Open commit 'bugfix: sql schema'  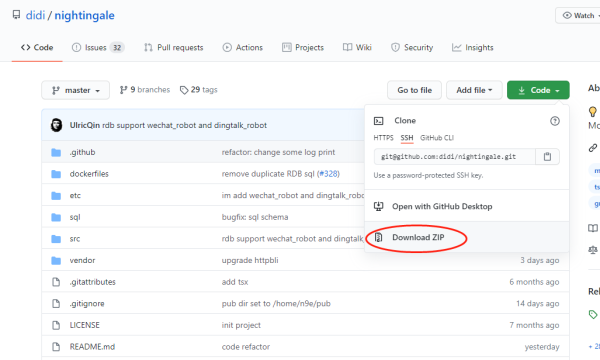pyautogui.click(x=255, y=217)
